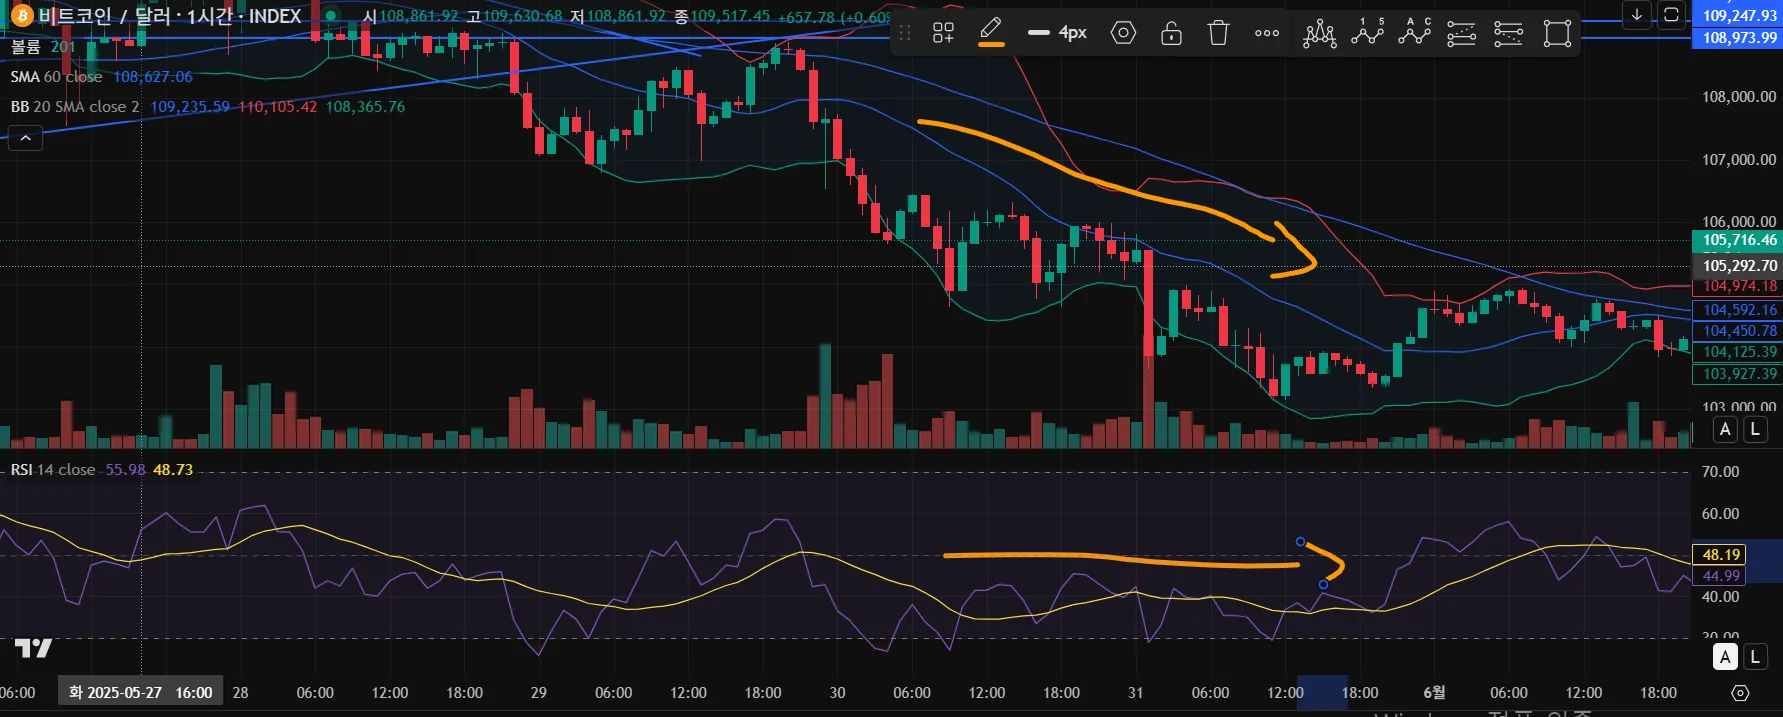Image resolution: width=1783 pixels, height=717 pixels.
Task: Click the 103,927.39 price label
Action: coord(1737,374)
